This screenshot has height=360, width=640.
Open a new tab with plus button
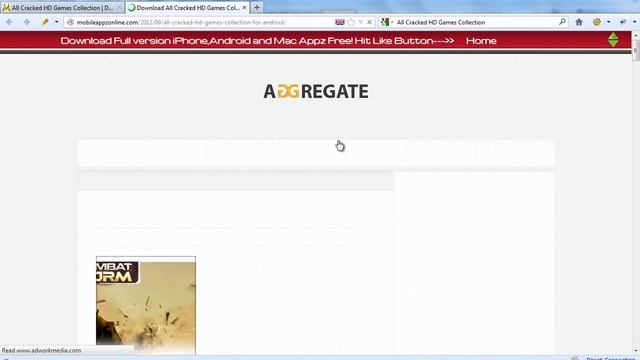click(x=257, y=7)
